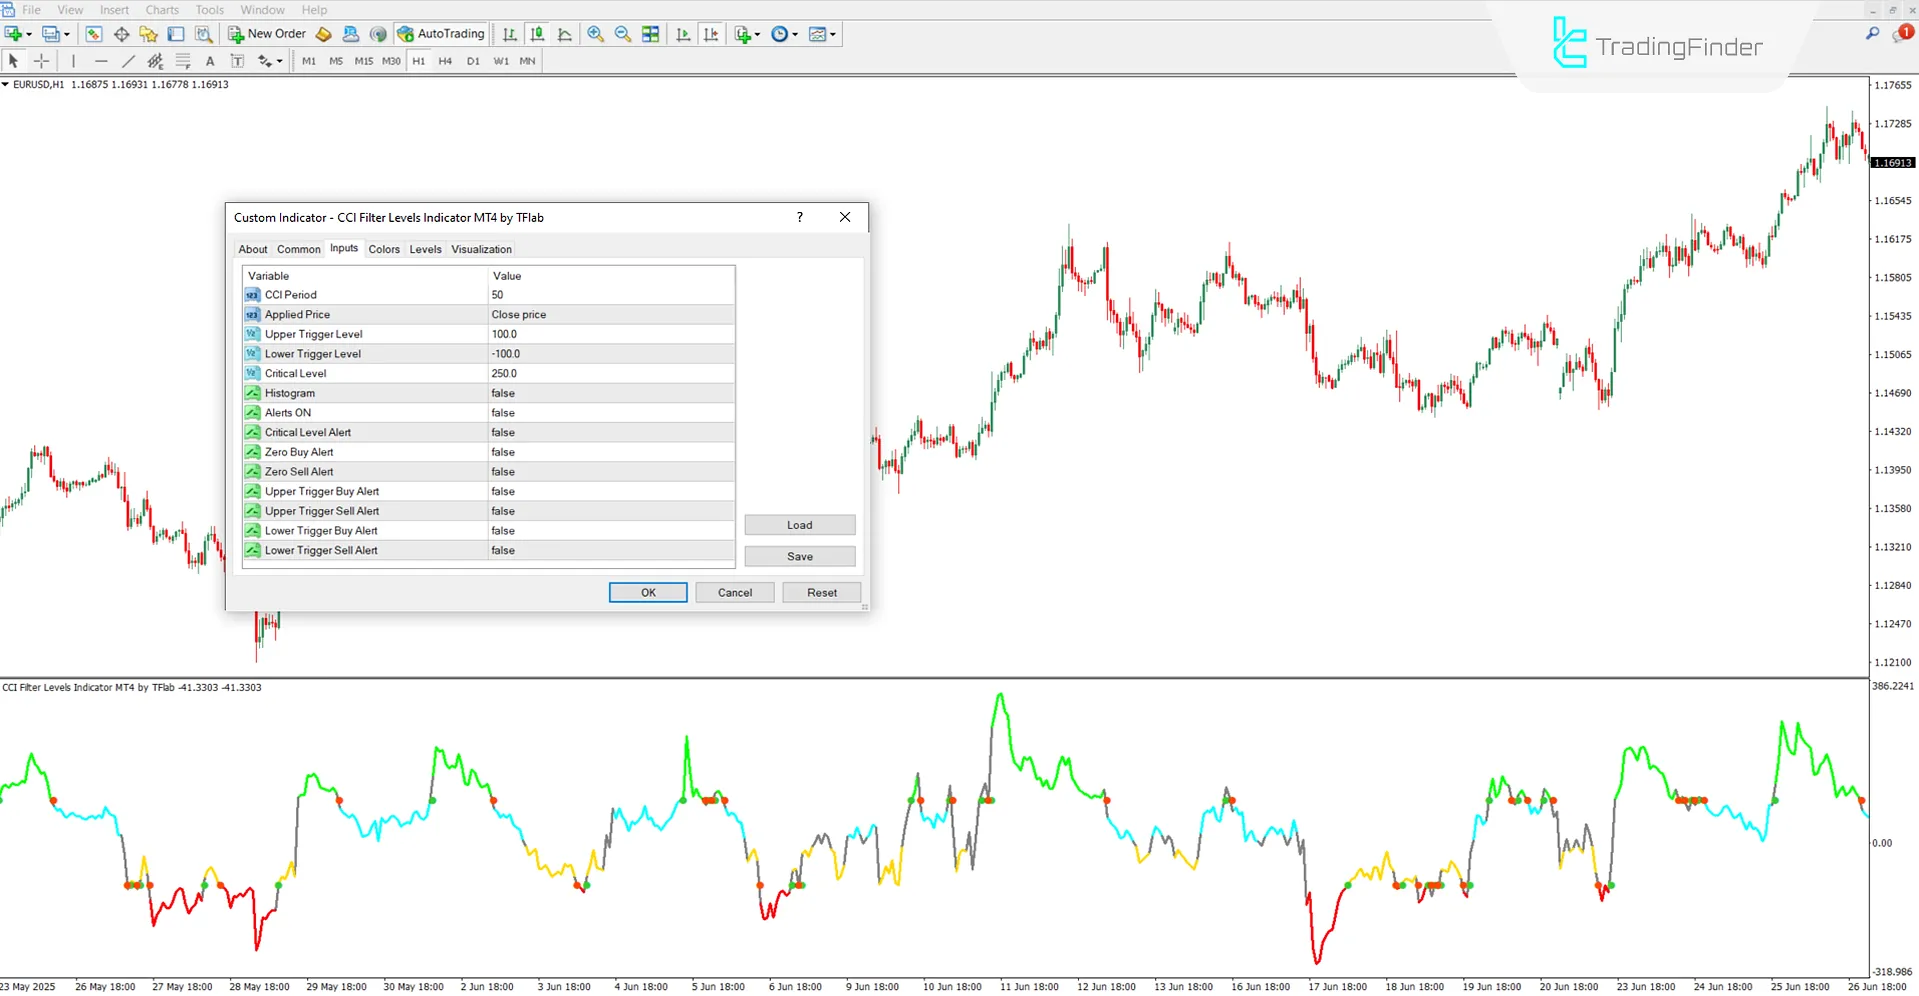The width and height of the screenshot is (1919, 996).
Task: Open the chart templates dropdown arrow
Action: (833, 33)
